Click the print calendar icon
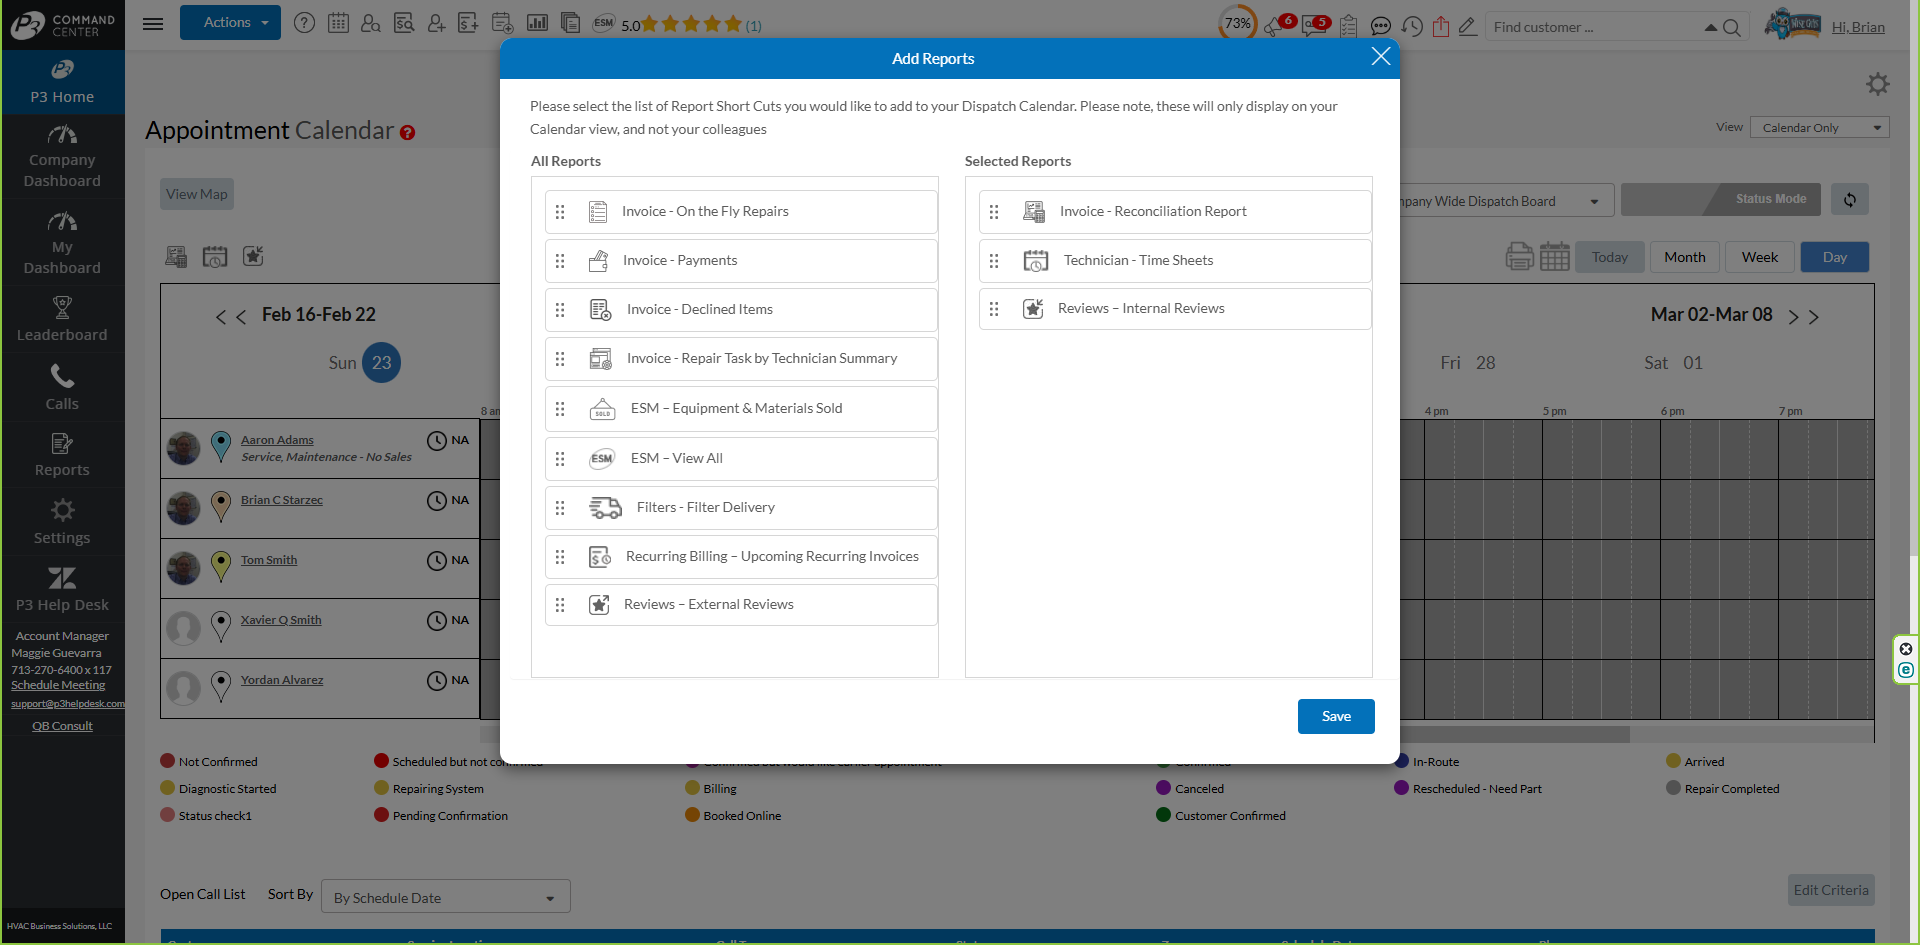 [x=1519, y=257]
